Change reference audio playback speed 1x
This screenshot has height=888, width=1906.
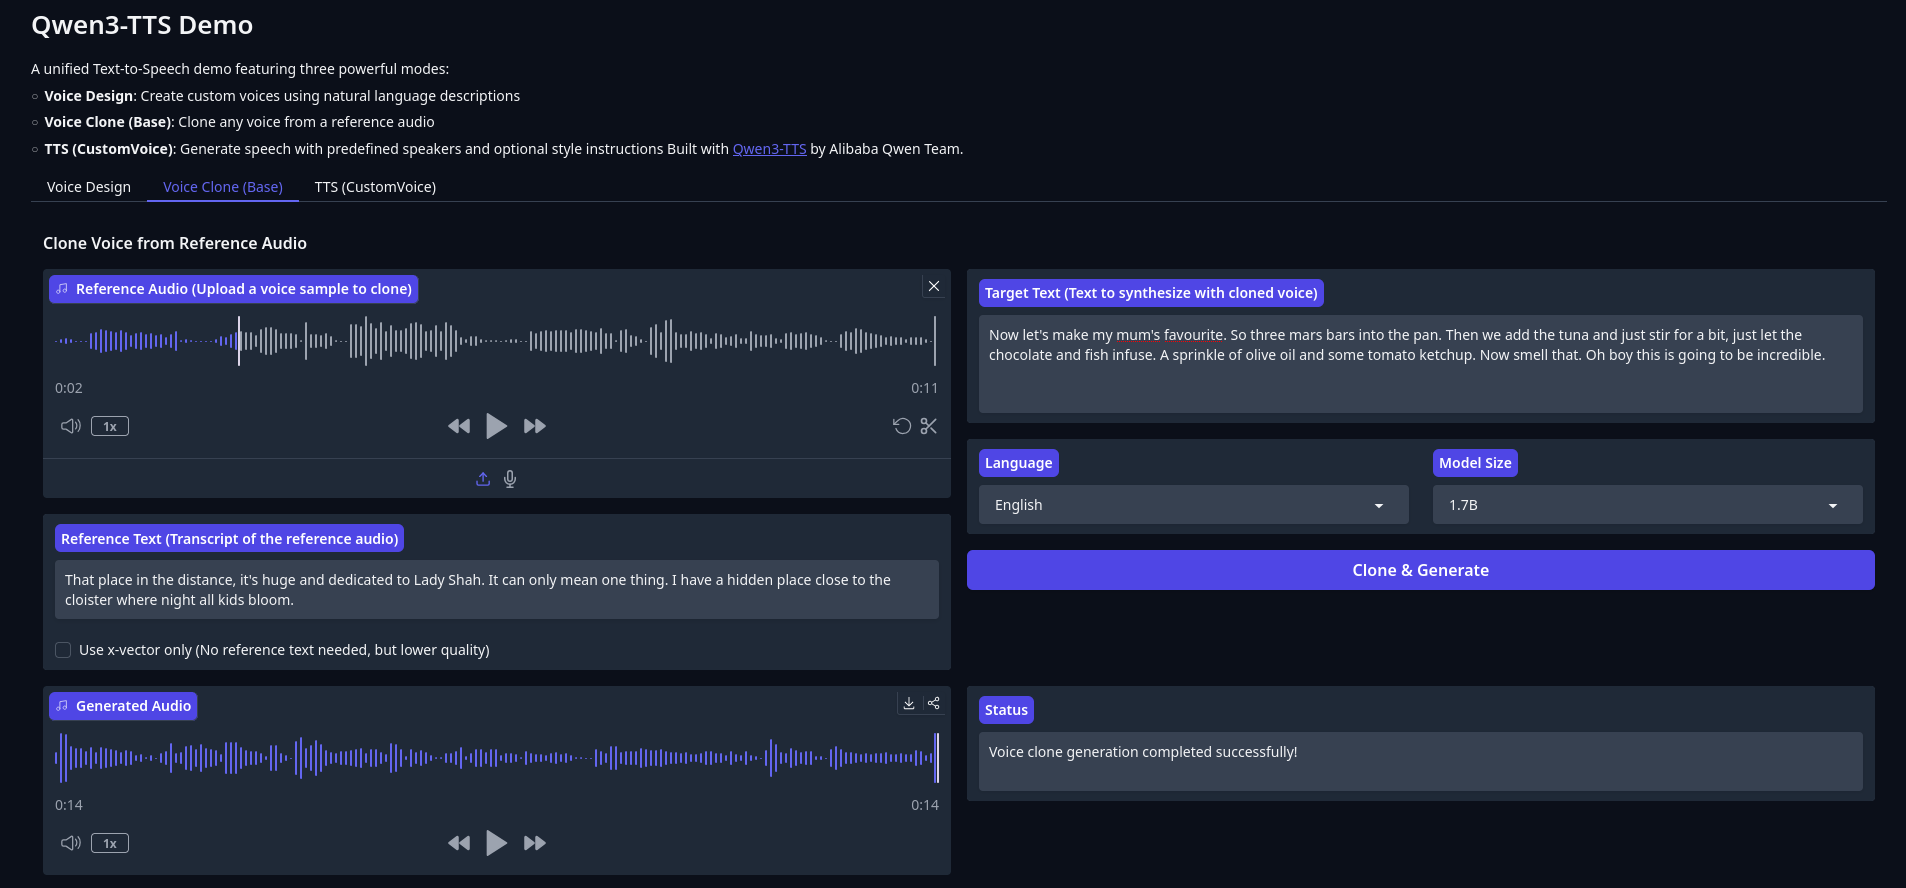point(110,426)
